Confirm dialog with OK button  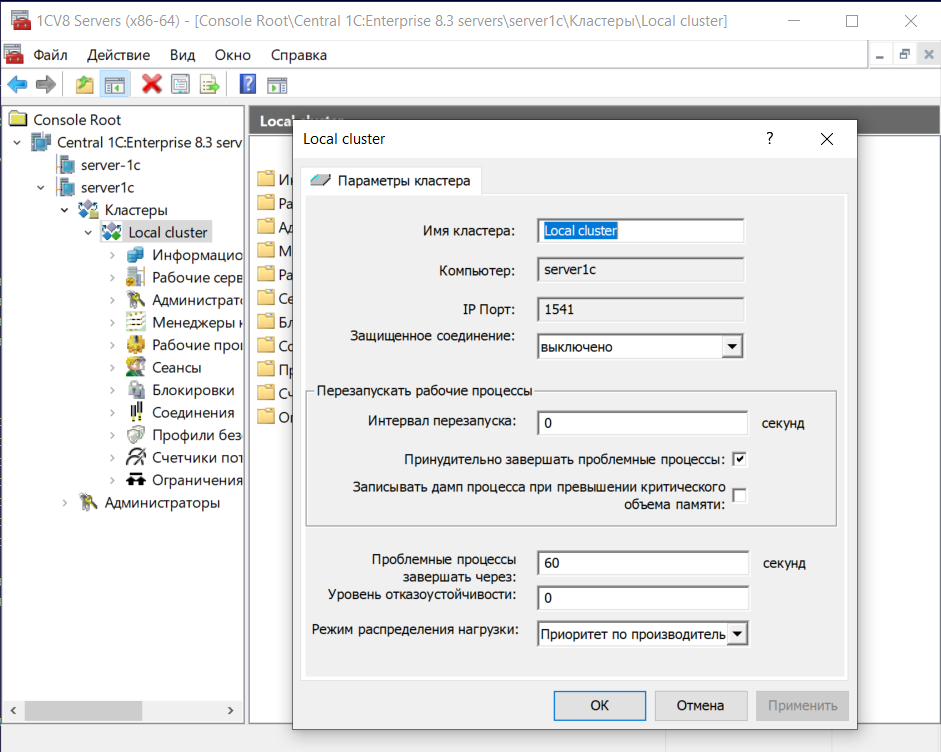600,705
